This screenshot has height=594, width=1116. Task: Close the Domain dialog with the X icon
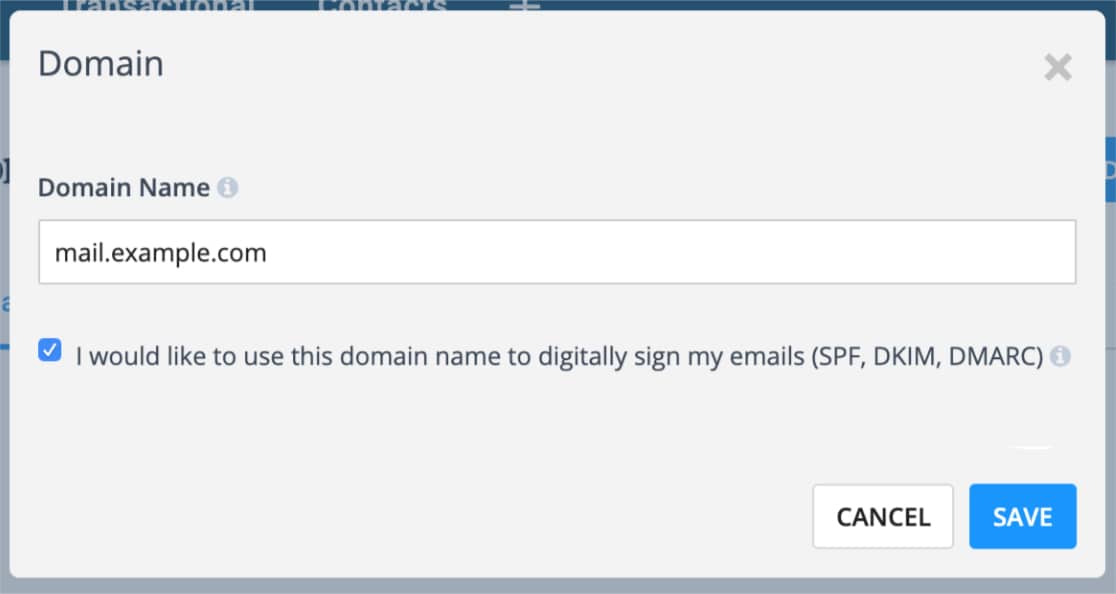pyautogui.click(x=1058, y=68)
